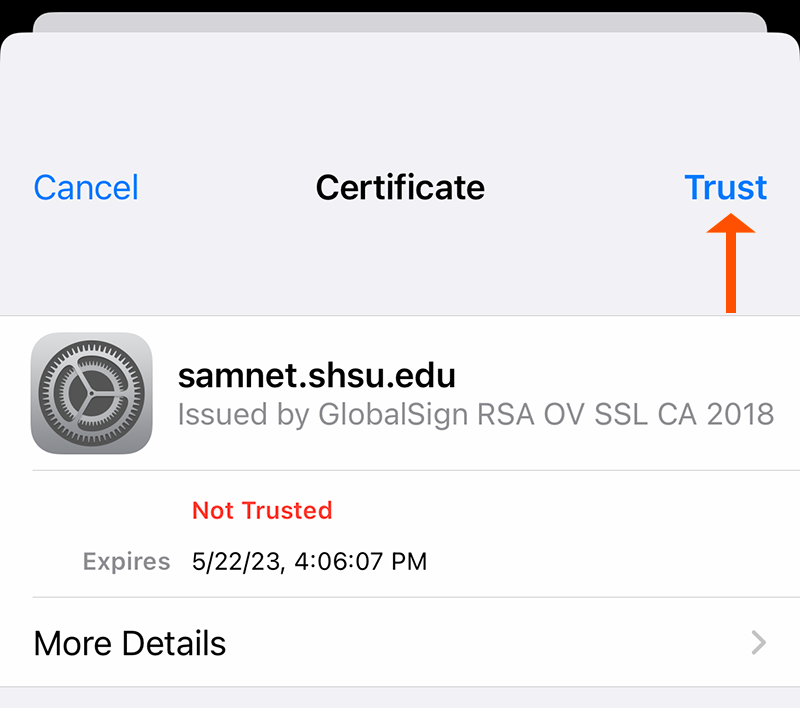Select the red Not Trusted indicator
Viewport: 800px width, 708px height.
[x=261, y=510]
